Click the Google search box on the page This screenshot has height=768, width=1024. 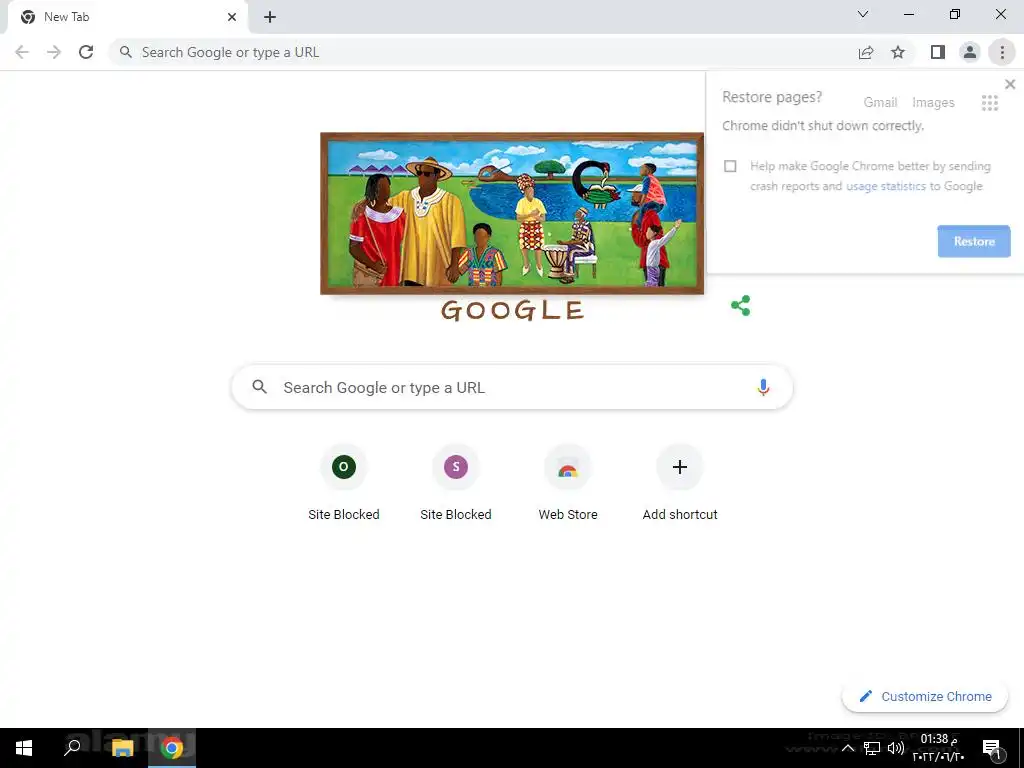pyautogui.click(x=512, y=387)
